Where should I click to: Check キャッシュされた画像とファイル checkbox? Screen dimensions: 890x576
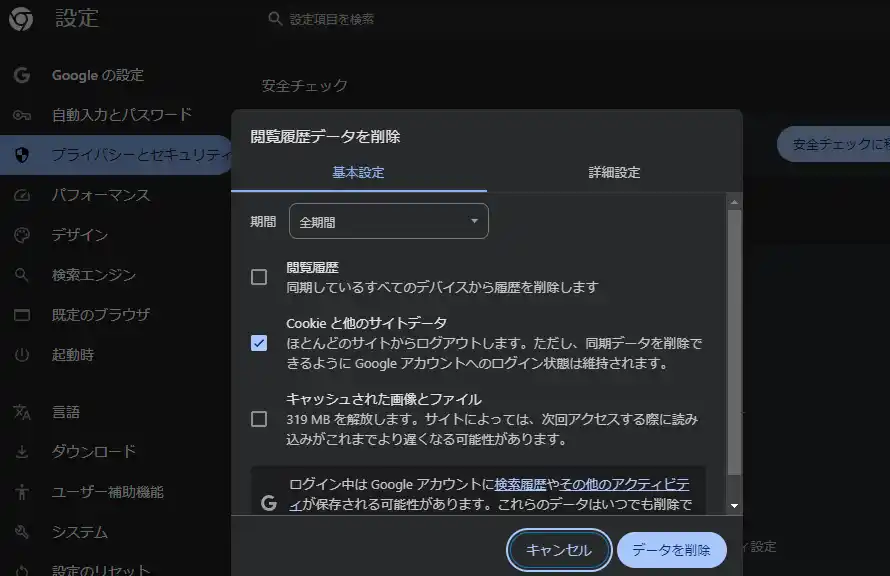click(x=259, y=419)
